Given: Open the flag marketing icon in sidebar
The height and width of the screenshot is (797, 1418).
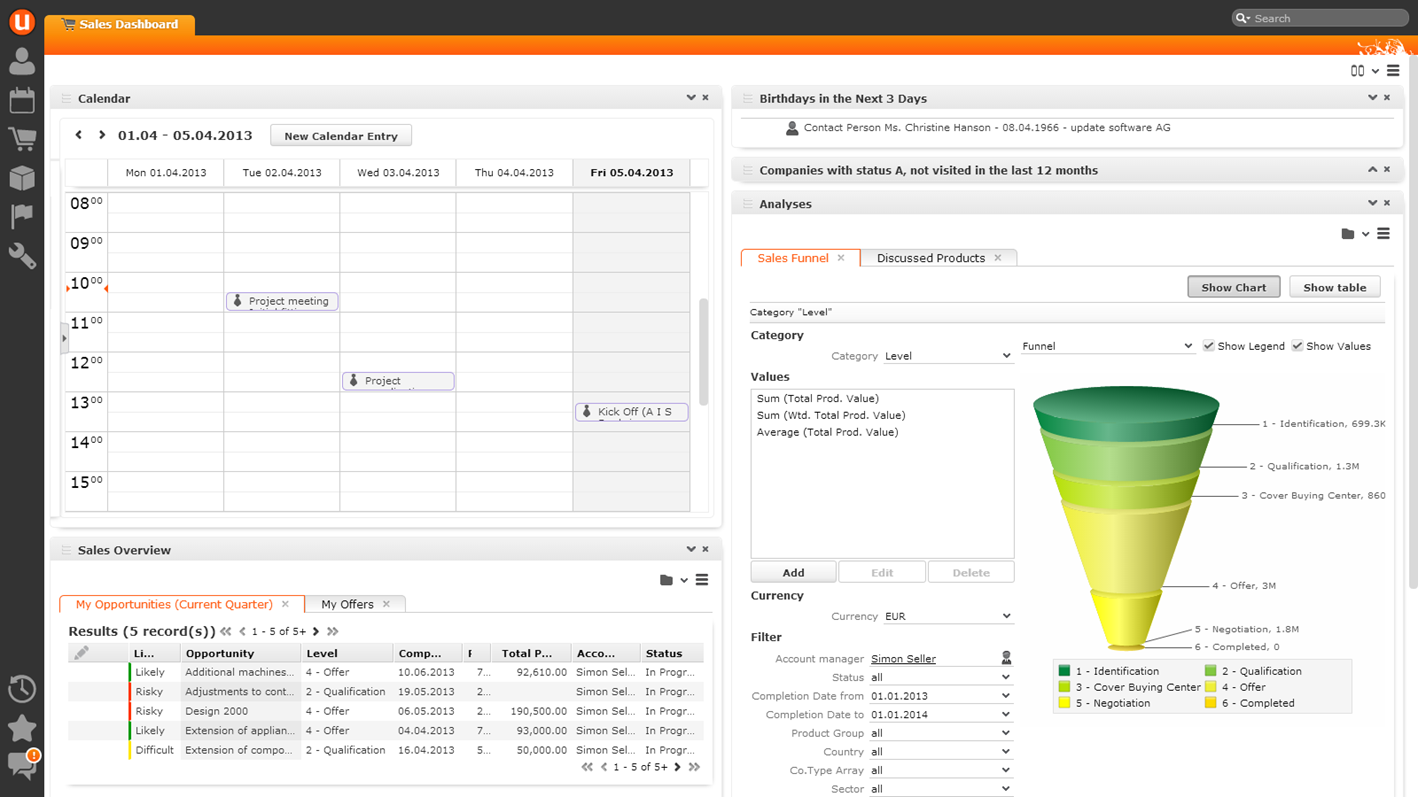Looking at the screenshot, I should 22,216.
